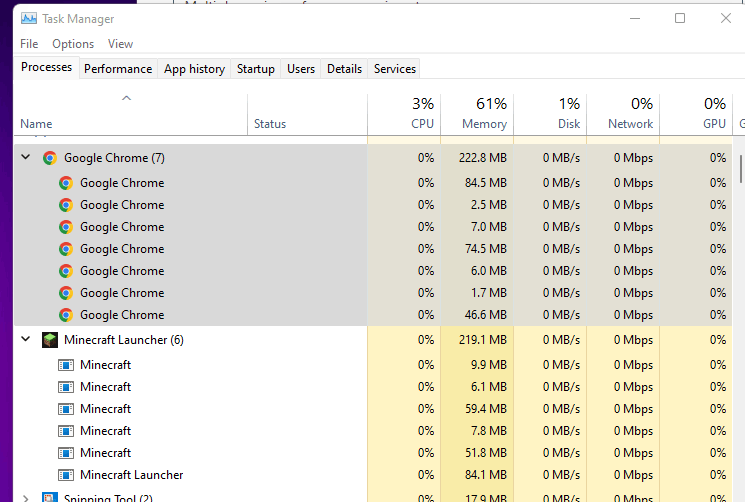This screenshot has width=745, height=502.
Task: Click the process icon of Minecraft 6.1 MB row
Action: (x=66, y=387)
